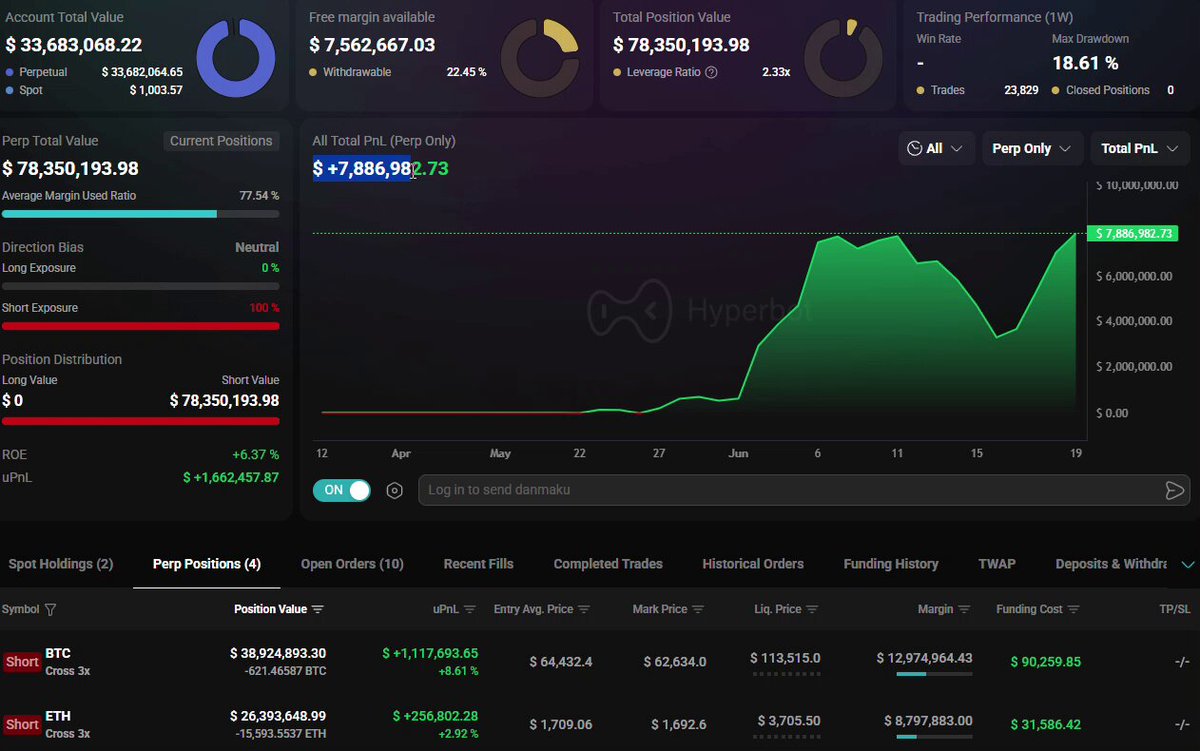This screenshot has width=1200, height=751.
Task: Click the Direction Bias Neutral label
Action: 257,247
